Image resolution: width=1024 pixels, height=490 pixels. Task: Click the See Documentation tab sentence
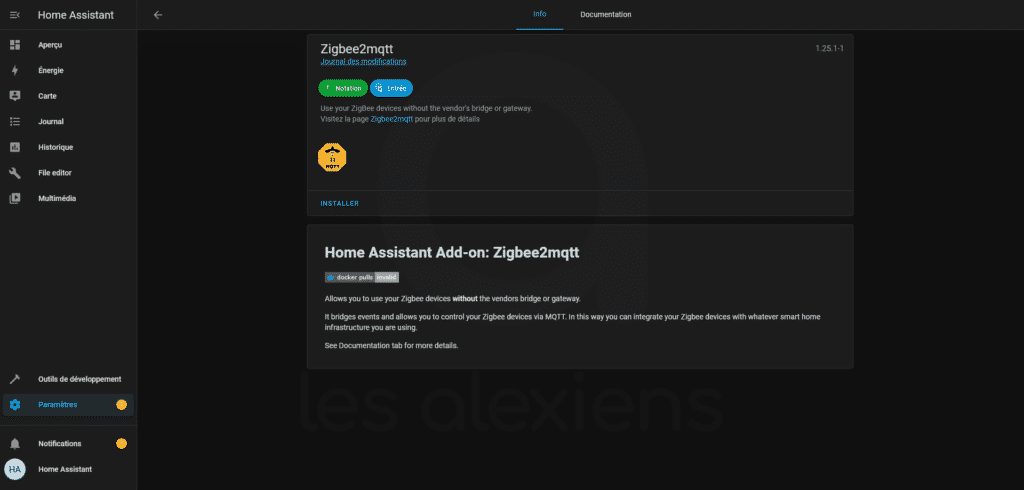coord(391,345)
